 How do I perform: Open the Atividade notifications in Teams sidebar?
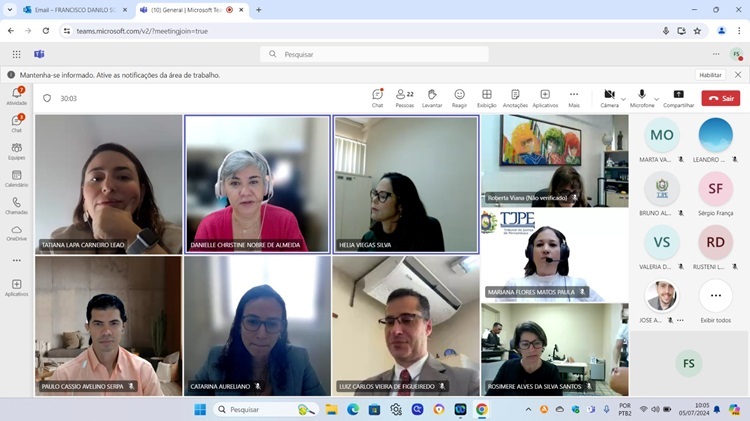[x=17, y=96]
